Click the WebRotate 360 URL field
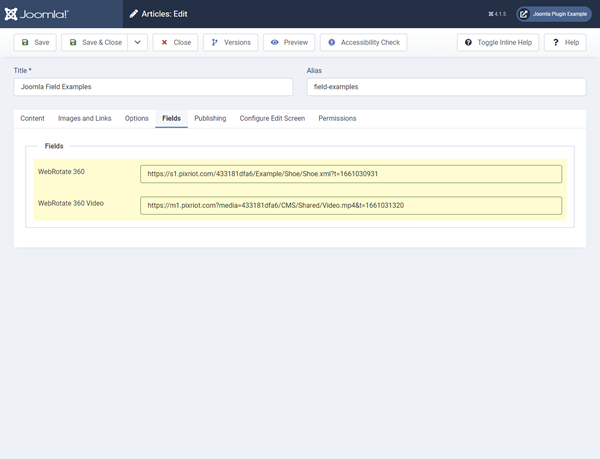This screenshot has width=600, height=459. [x=350, y=174]
